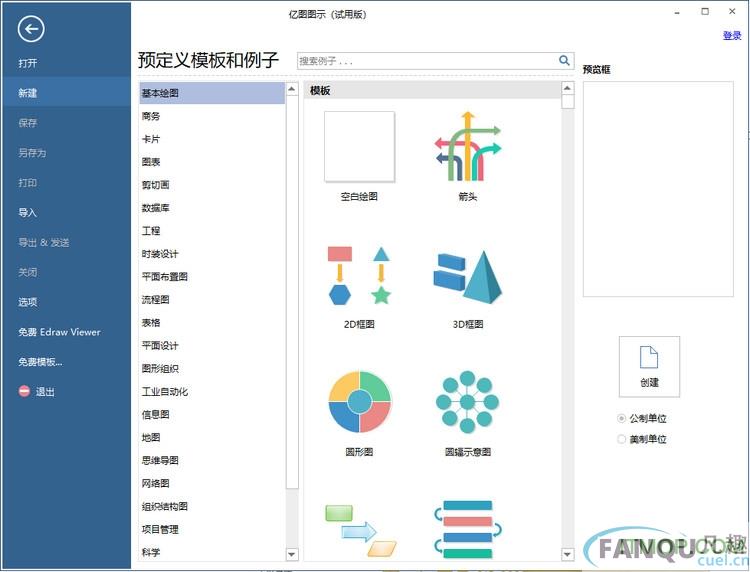750x572 pixels.
Task: Select the 圆辐示意图 radial diagram icon
Action: point(467,402)
